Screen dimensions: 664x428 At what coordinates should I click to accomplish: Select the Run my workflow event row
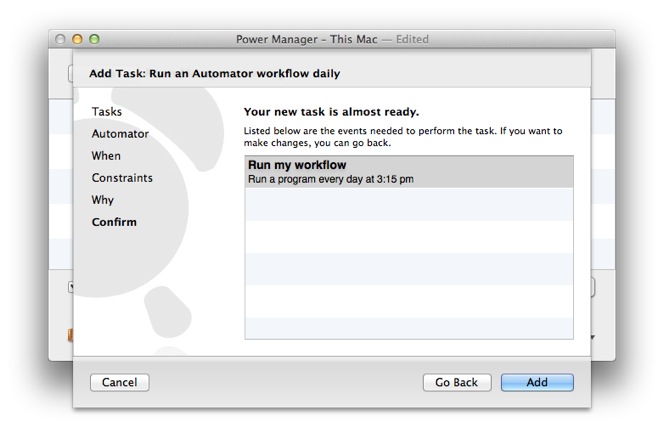(409, 172)
